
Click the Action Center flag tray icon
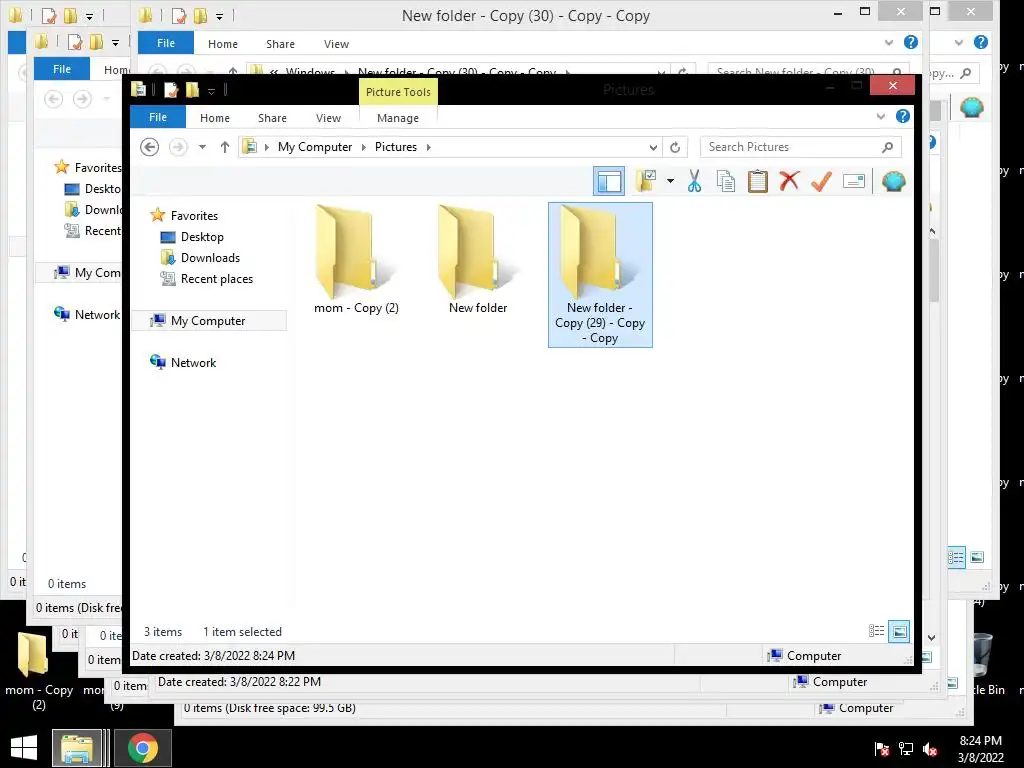tap(882, 749)
